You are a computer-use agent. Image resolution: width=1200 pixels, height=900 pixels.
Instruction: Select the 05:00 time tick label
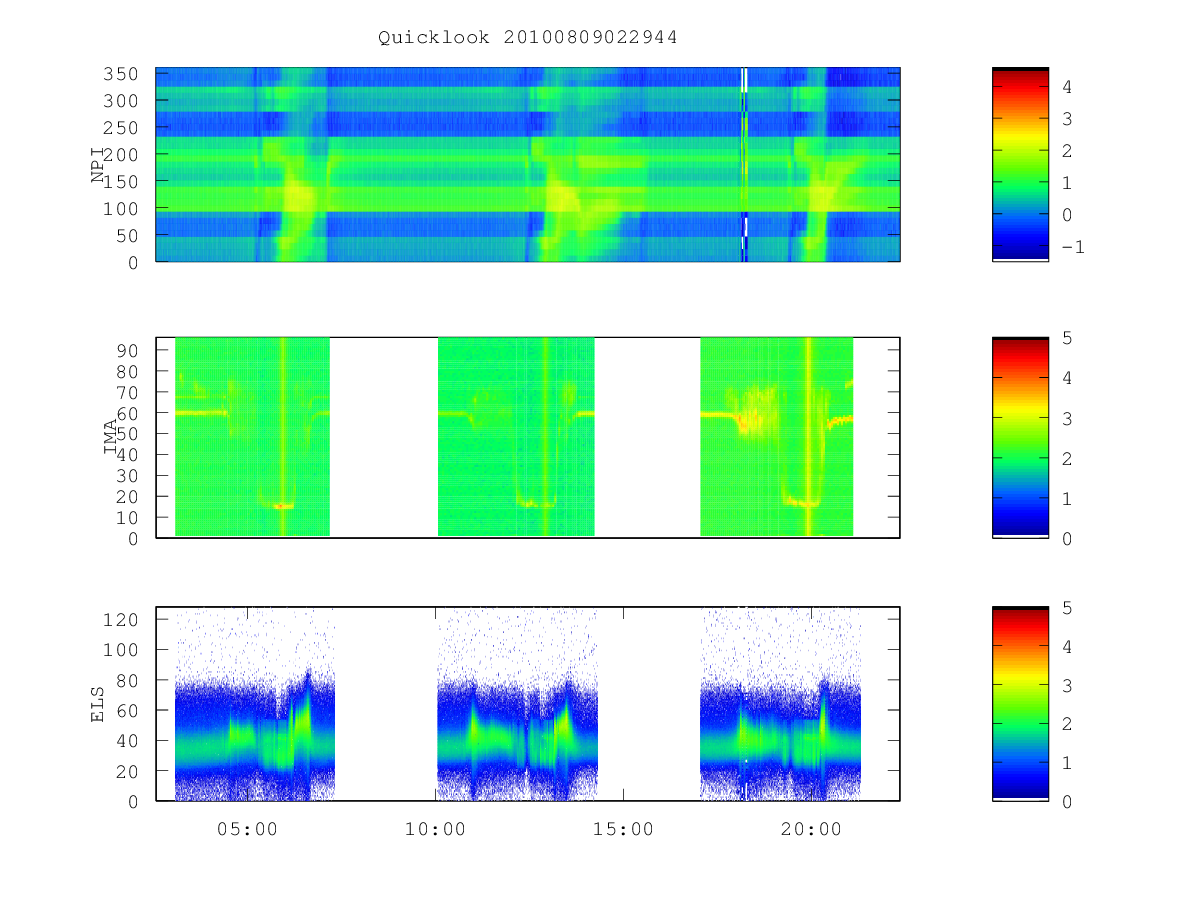tap(247, 829)
